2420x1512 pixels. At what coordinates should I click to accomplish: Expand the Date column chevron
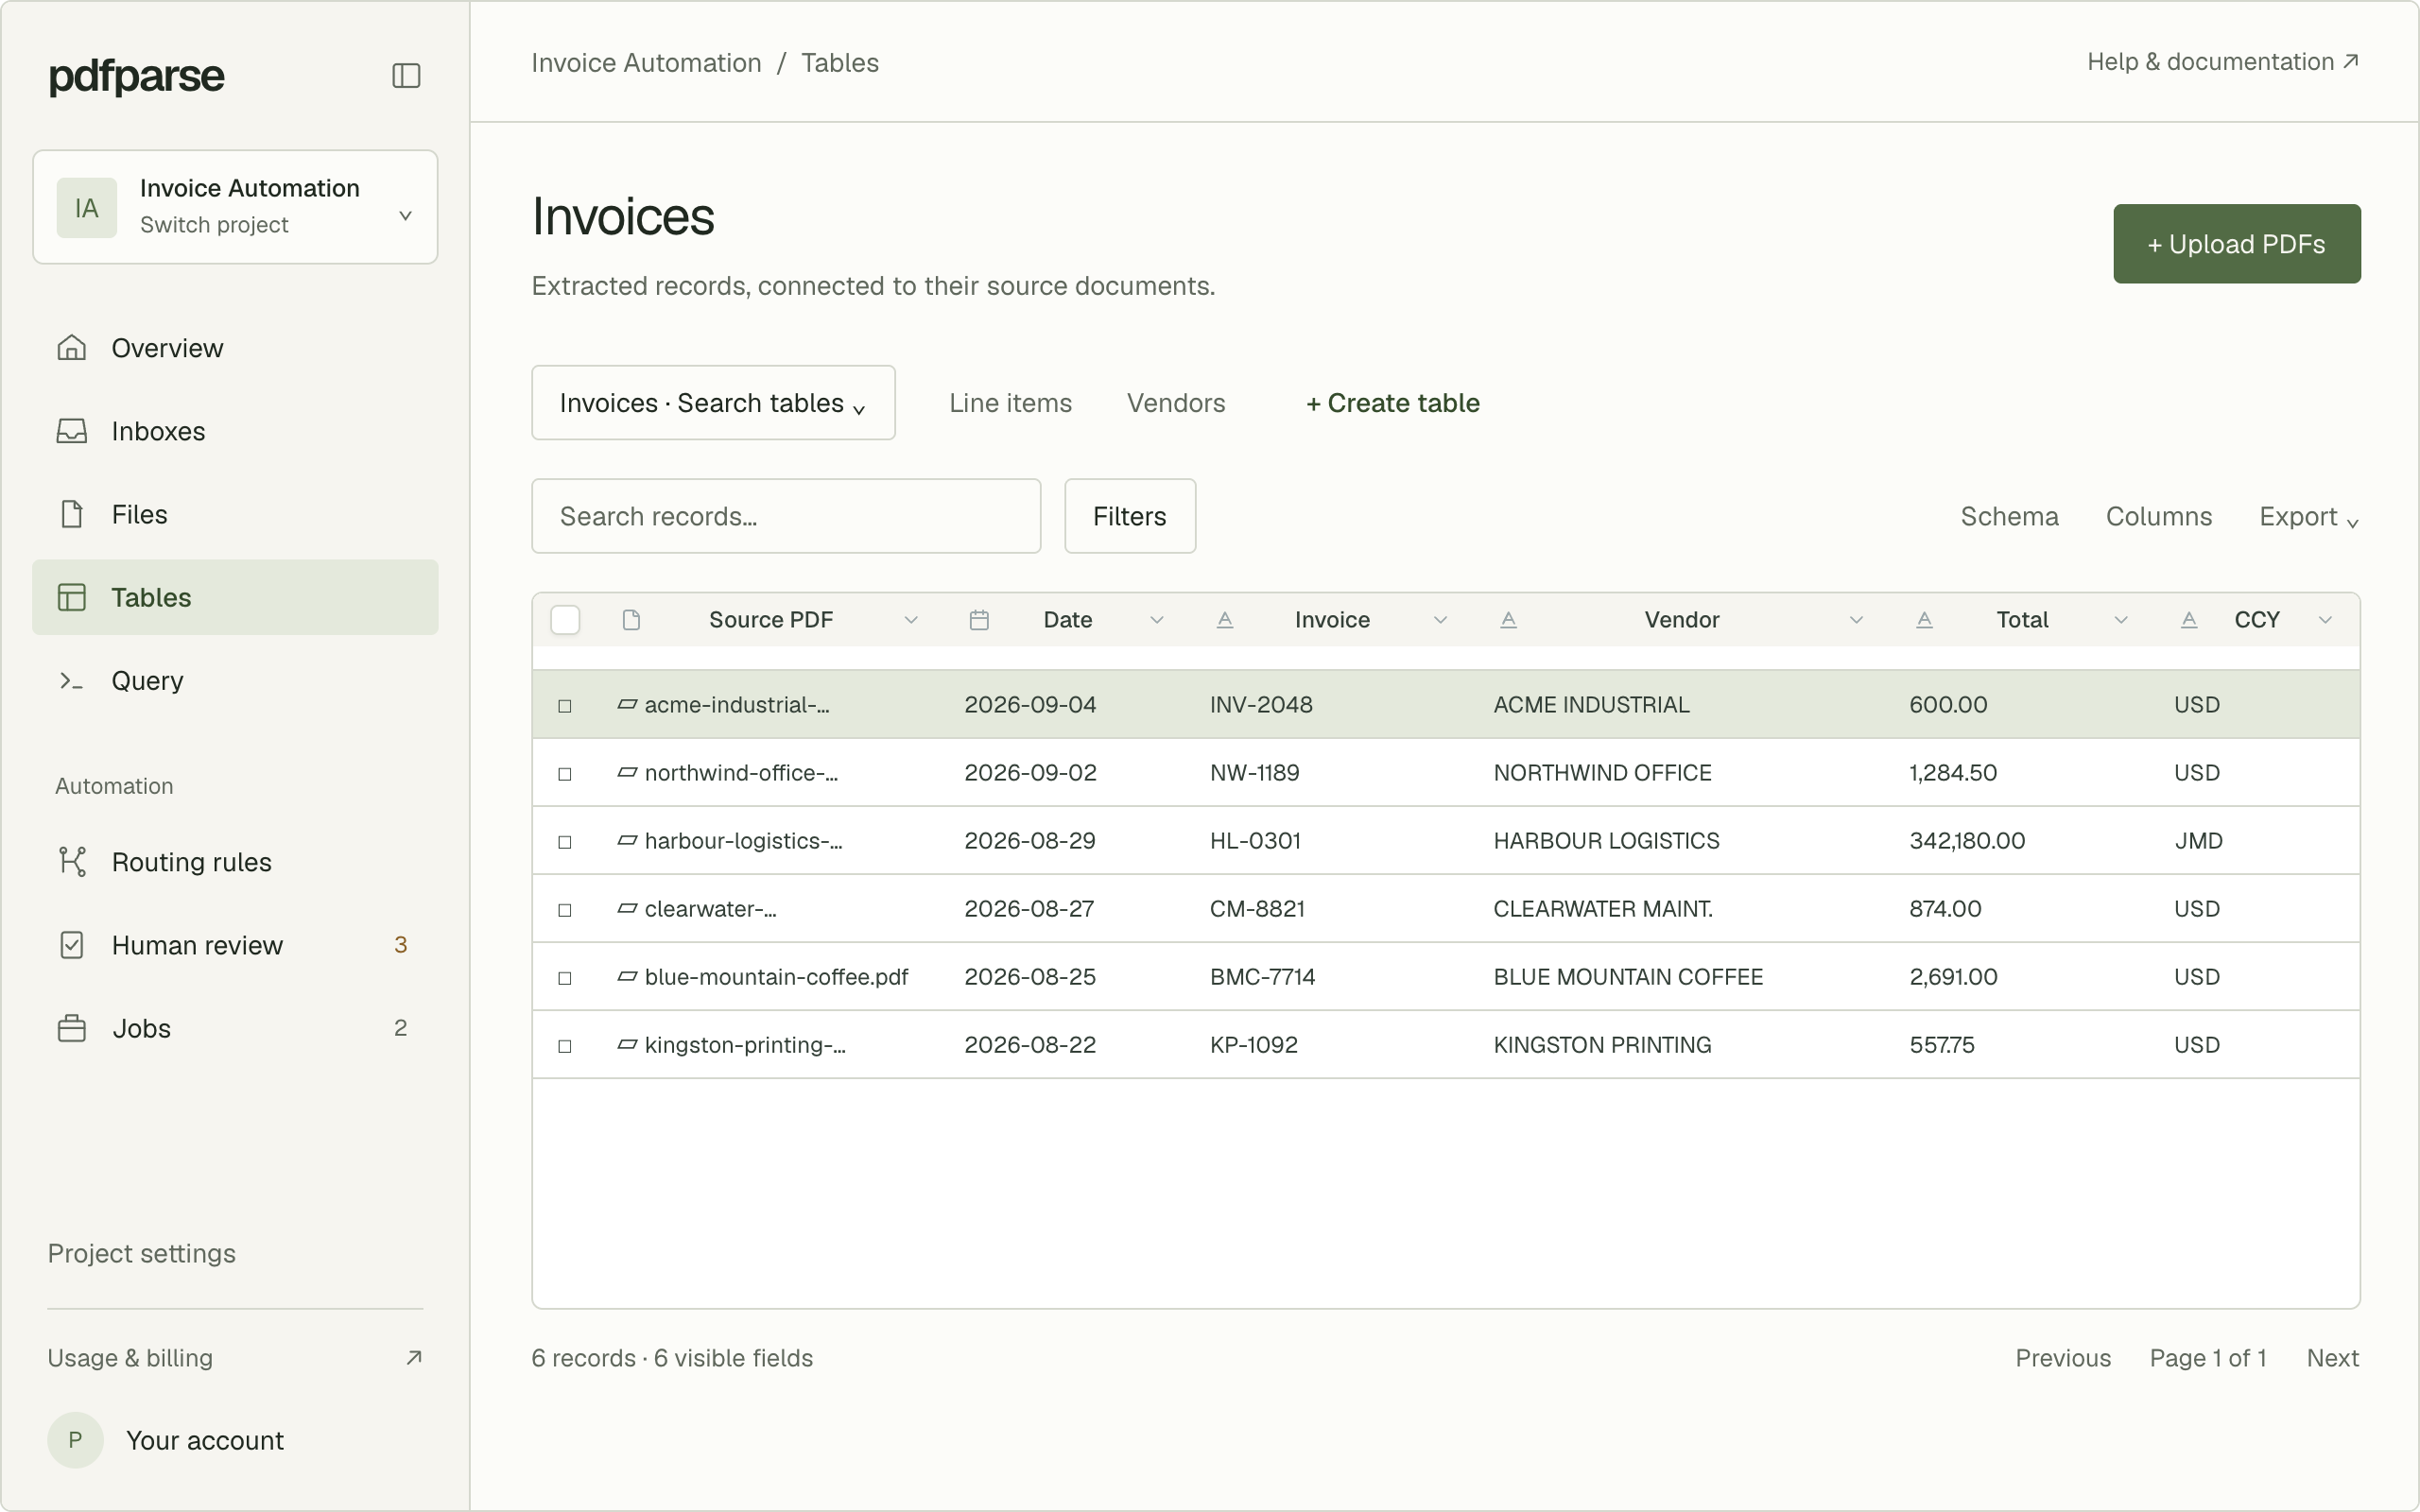(x=1157, y=620)
